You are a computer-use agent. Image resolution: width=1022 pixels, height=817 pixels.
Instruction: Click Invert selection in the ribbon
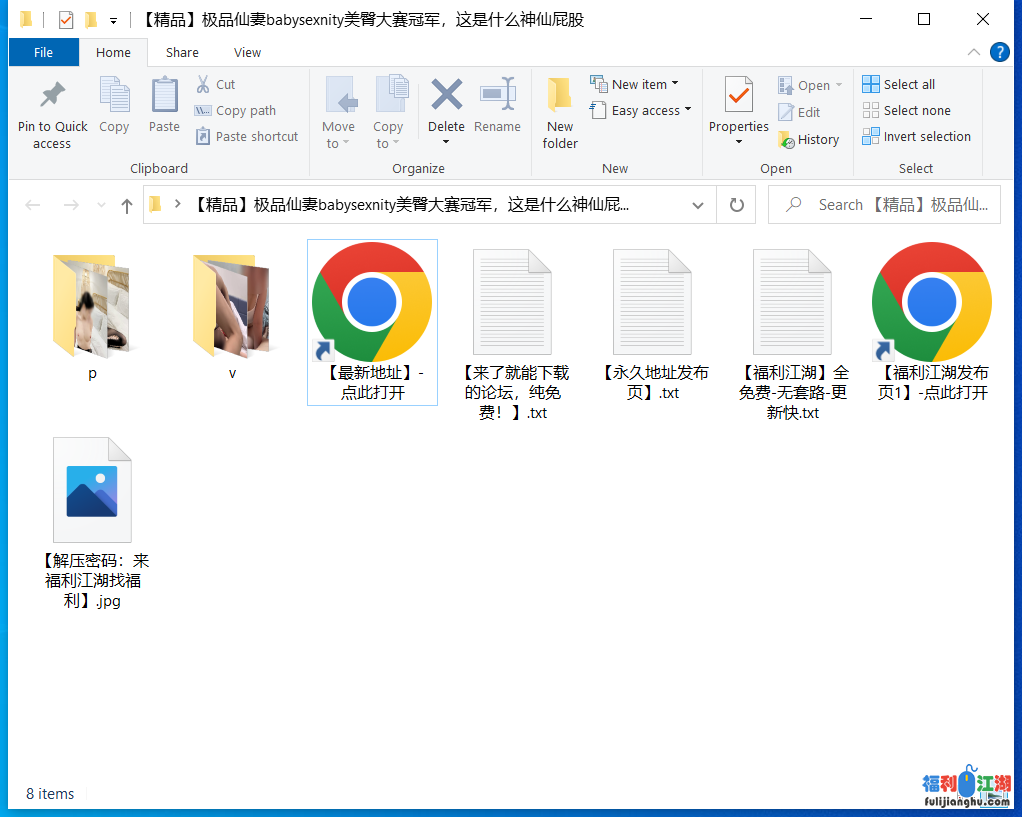pos(916,137)
